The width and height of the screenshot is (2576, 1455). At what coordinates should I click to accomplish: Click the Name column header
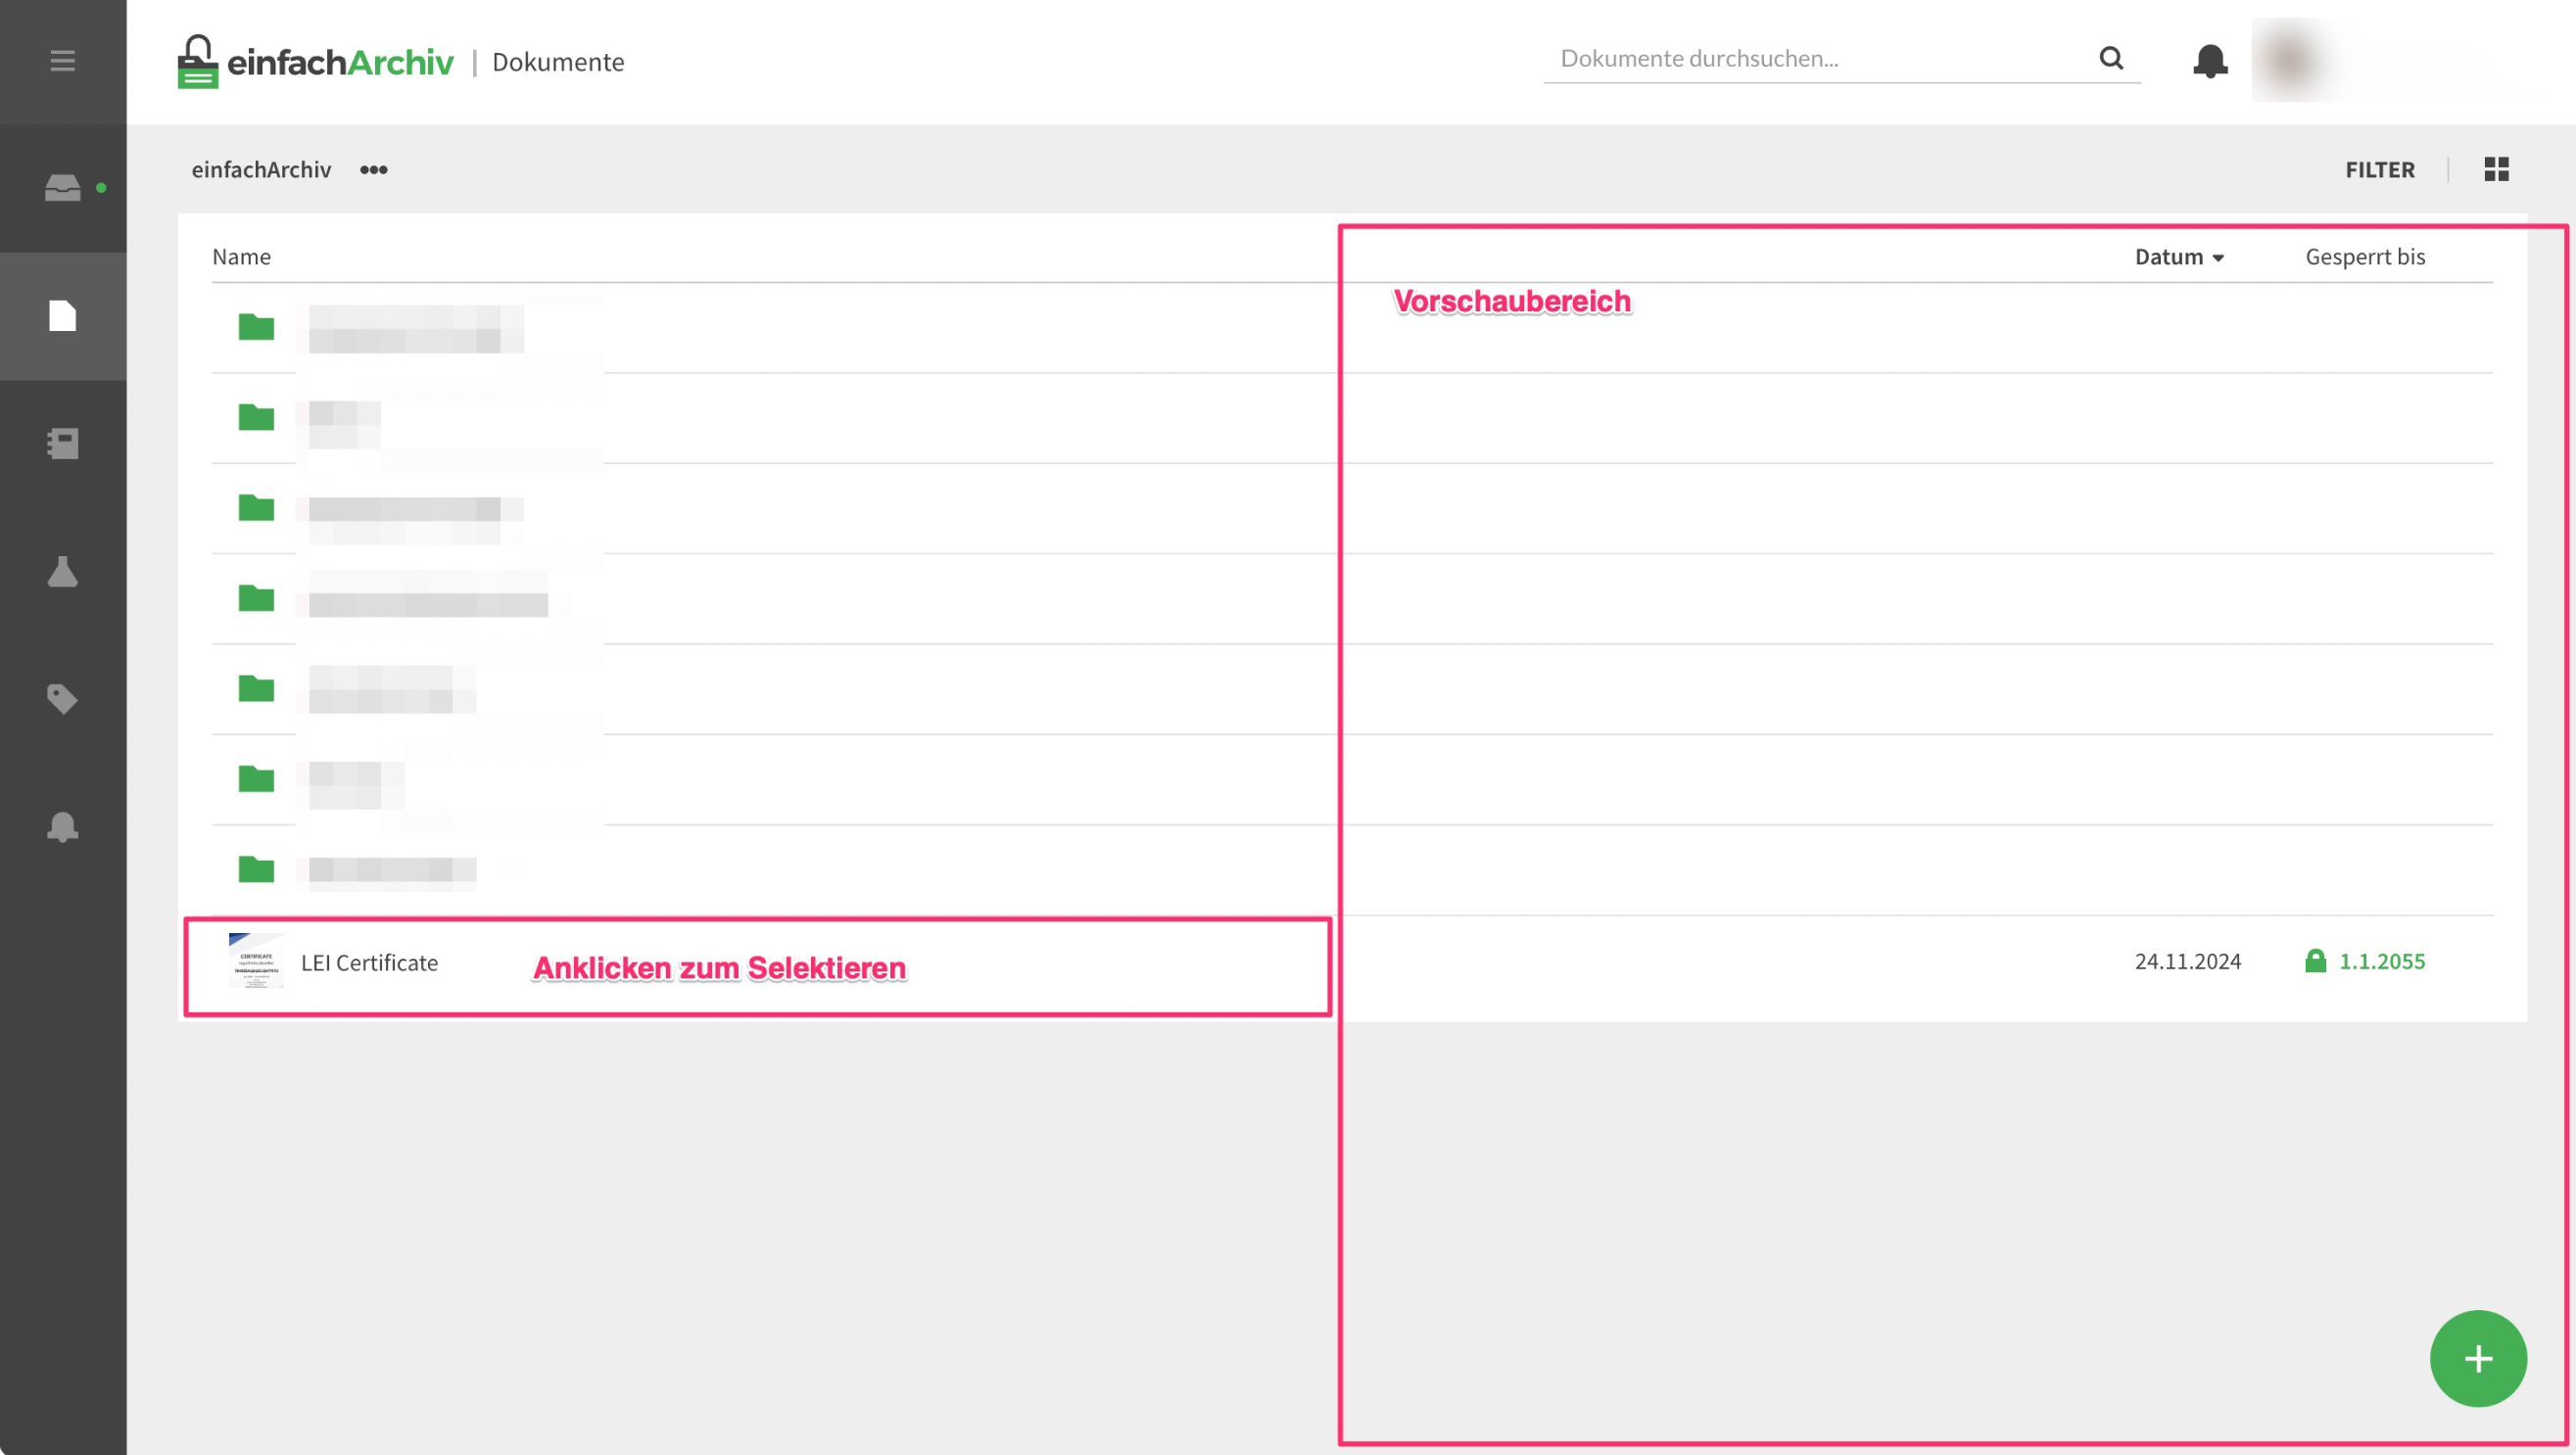click(x=241, y=257)
